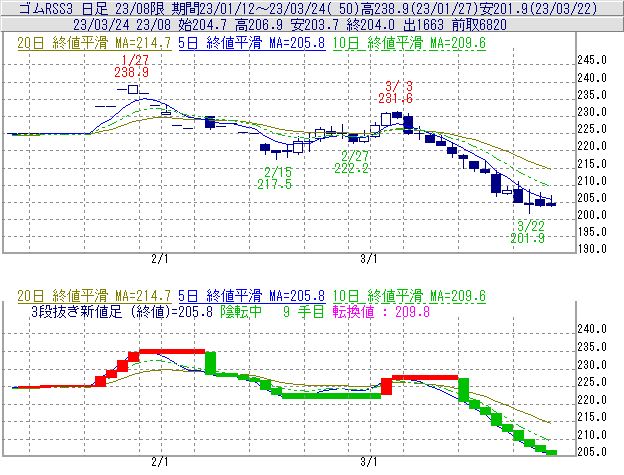Click the 転換値 : 209.8 reversal value
The height and width of the screenshot is (475, 624).
[381, 311]
